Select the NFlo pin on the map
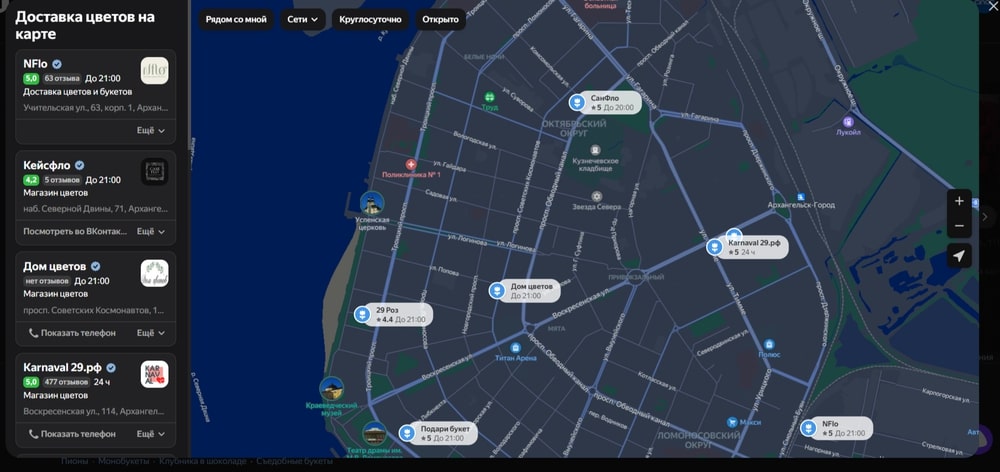 click(809, 428)
